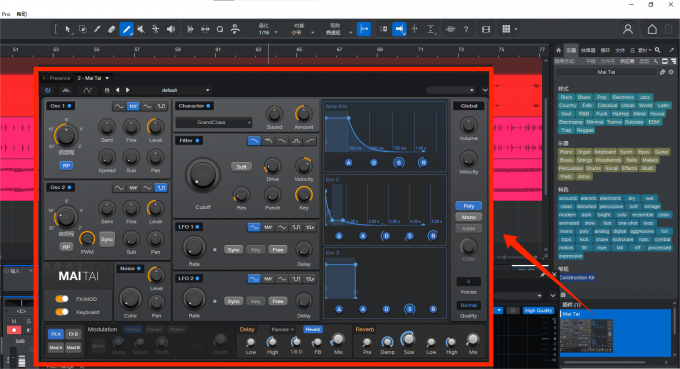Open the Files browser tab
This screenshot has height=369, width=680.
click(620, 50)
